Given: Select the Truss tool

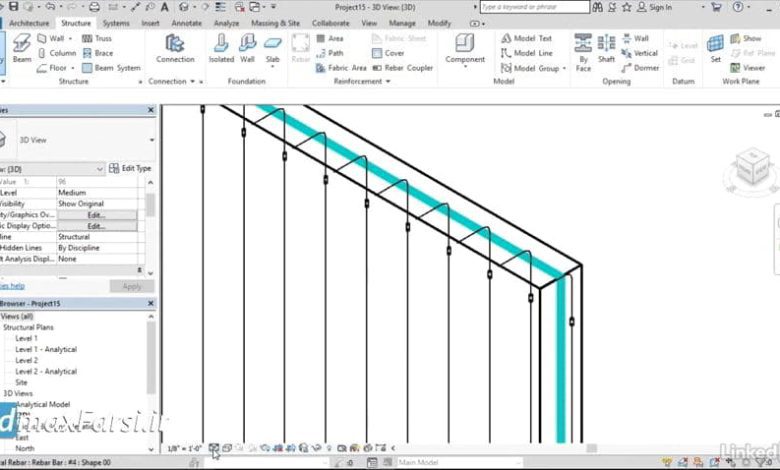Looking at the screenshot, I should tap(97, 38).
